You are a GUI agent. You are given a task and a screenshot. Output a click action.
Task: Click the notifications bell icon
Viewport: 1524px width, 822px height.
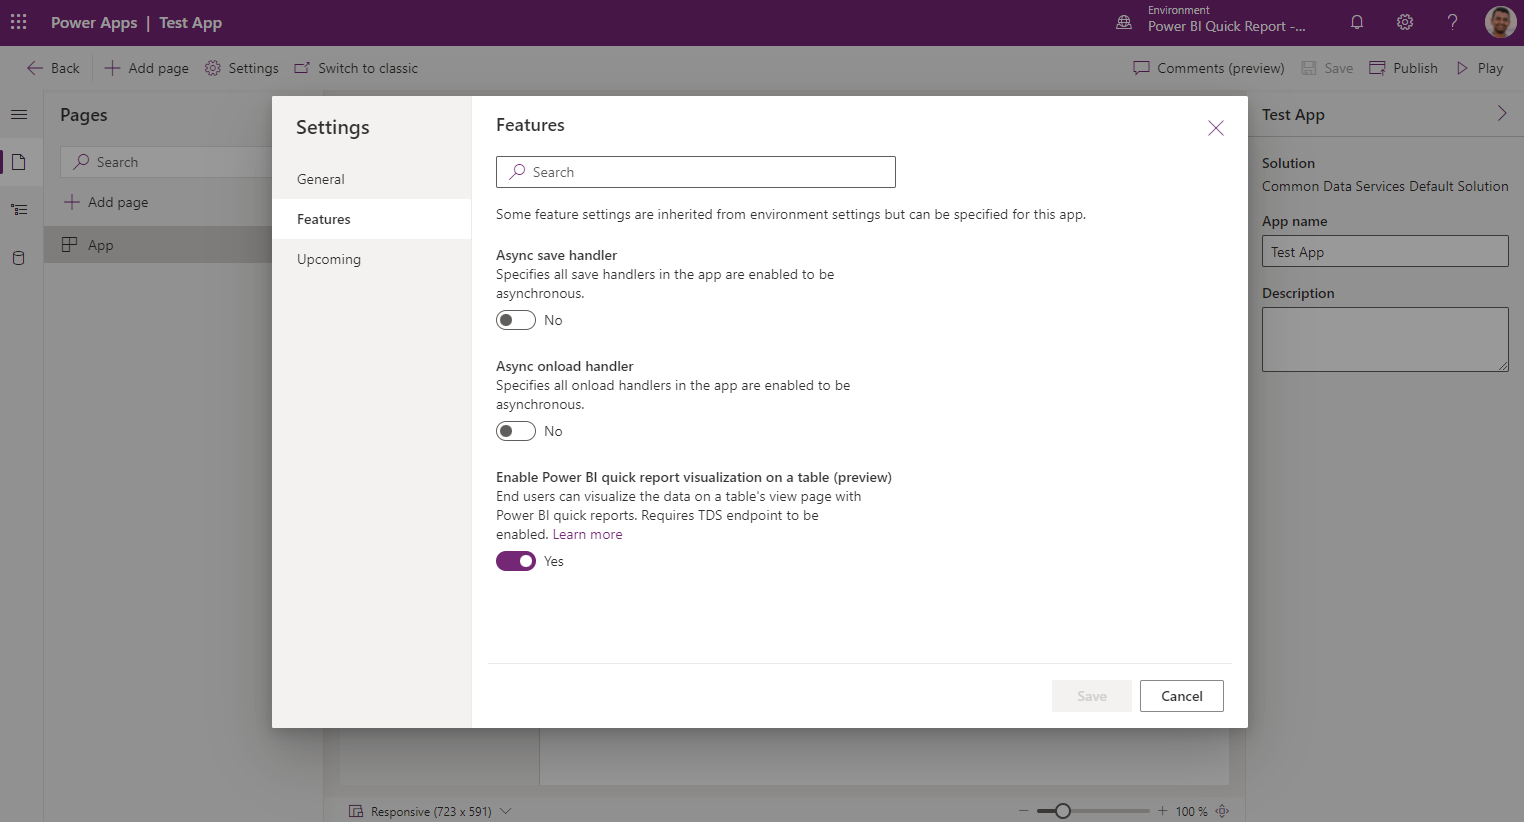click(1357, 22)
